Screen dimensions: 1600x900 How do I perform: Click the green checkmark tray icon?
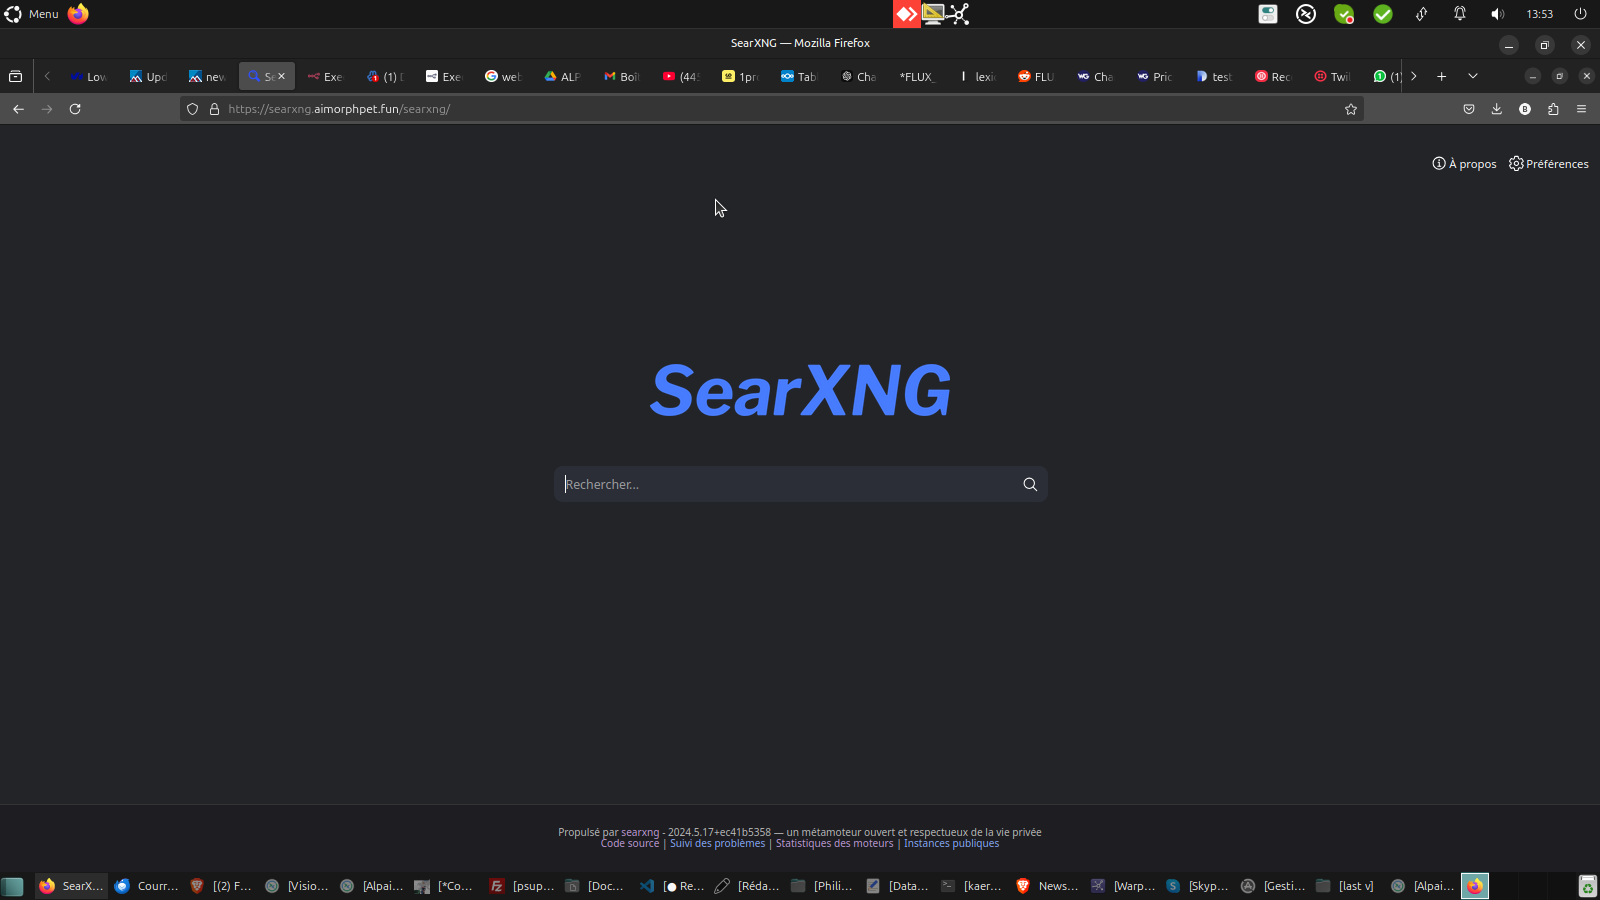(x=1383, y=14)
